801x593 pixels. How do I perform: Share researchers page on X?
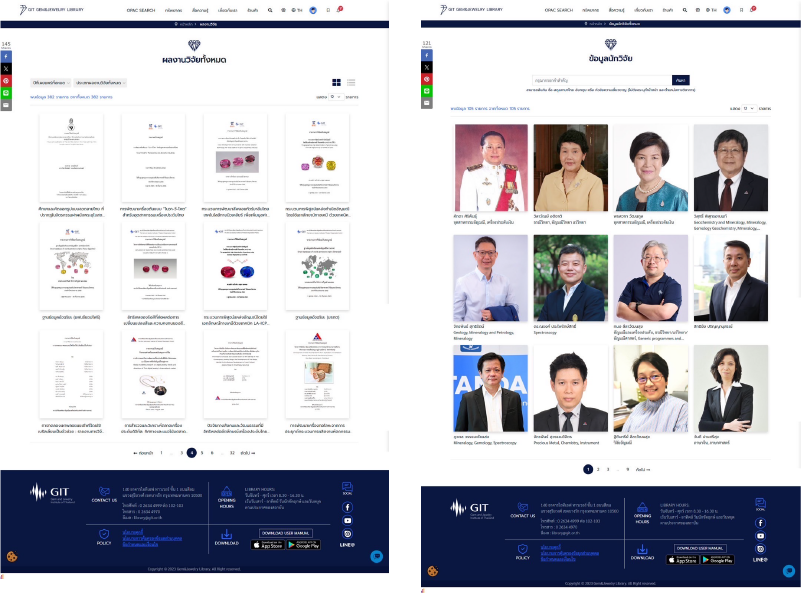tap(427, 67)
